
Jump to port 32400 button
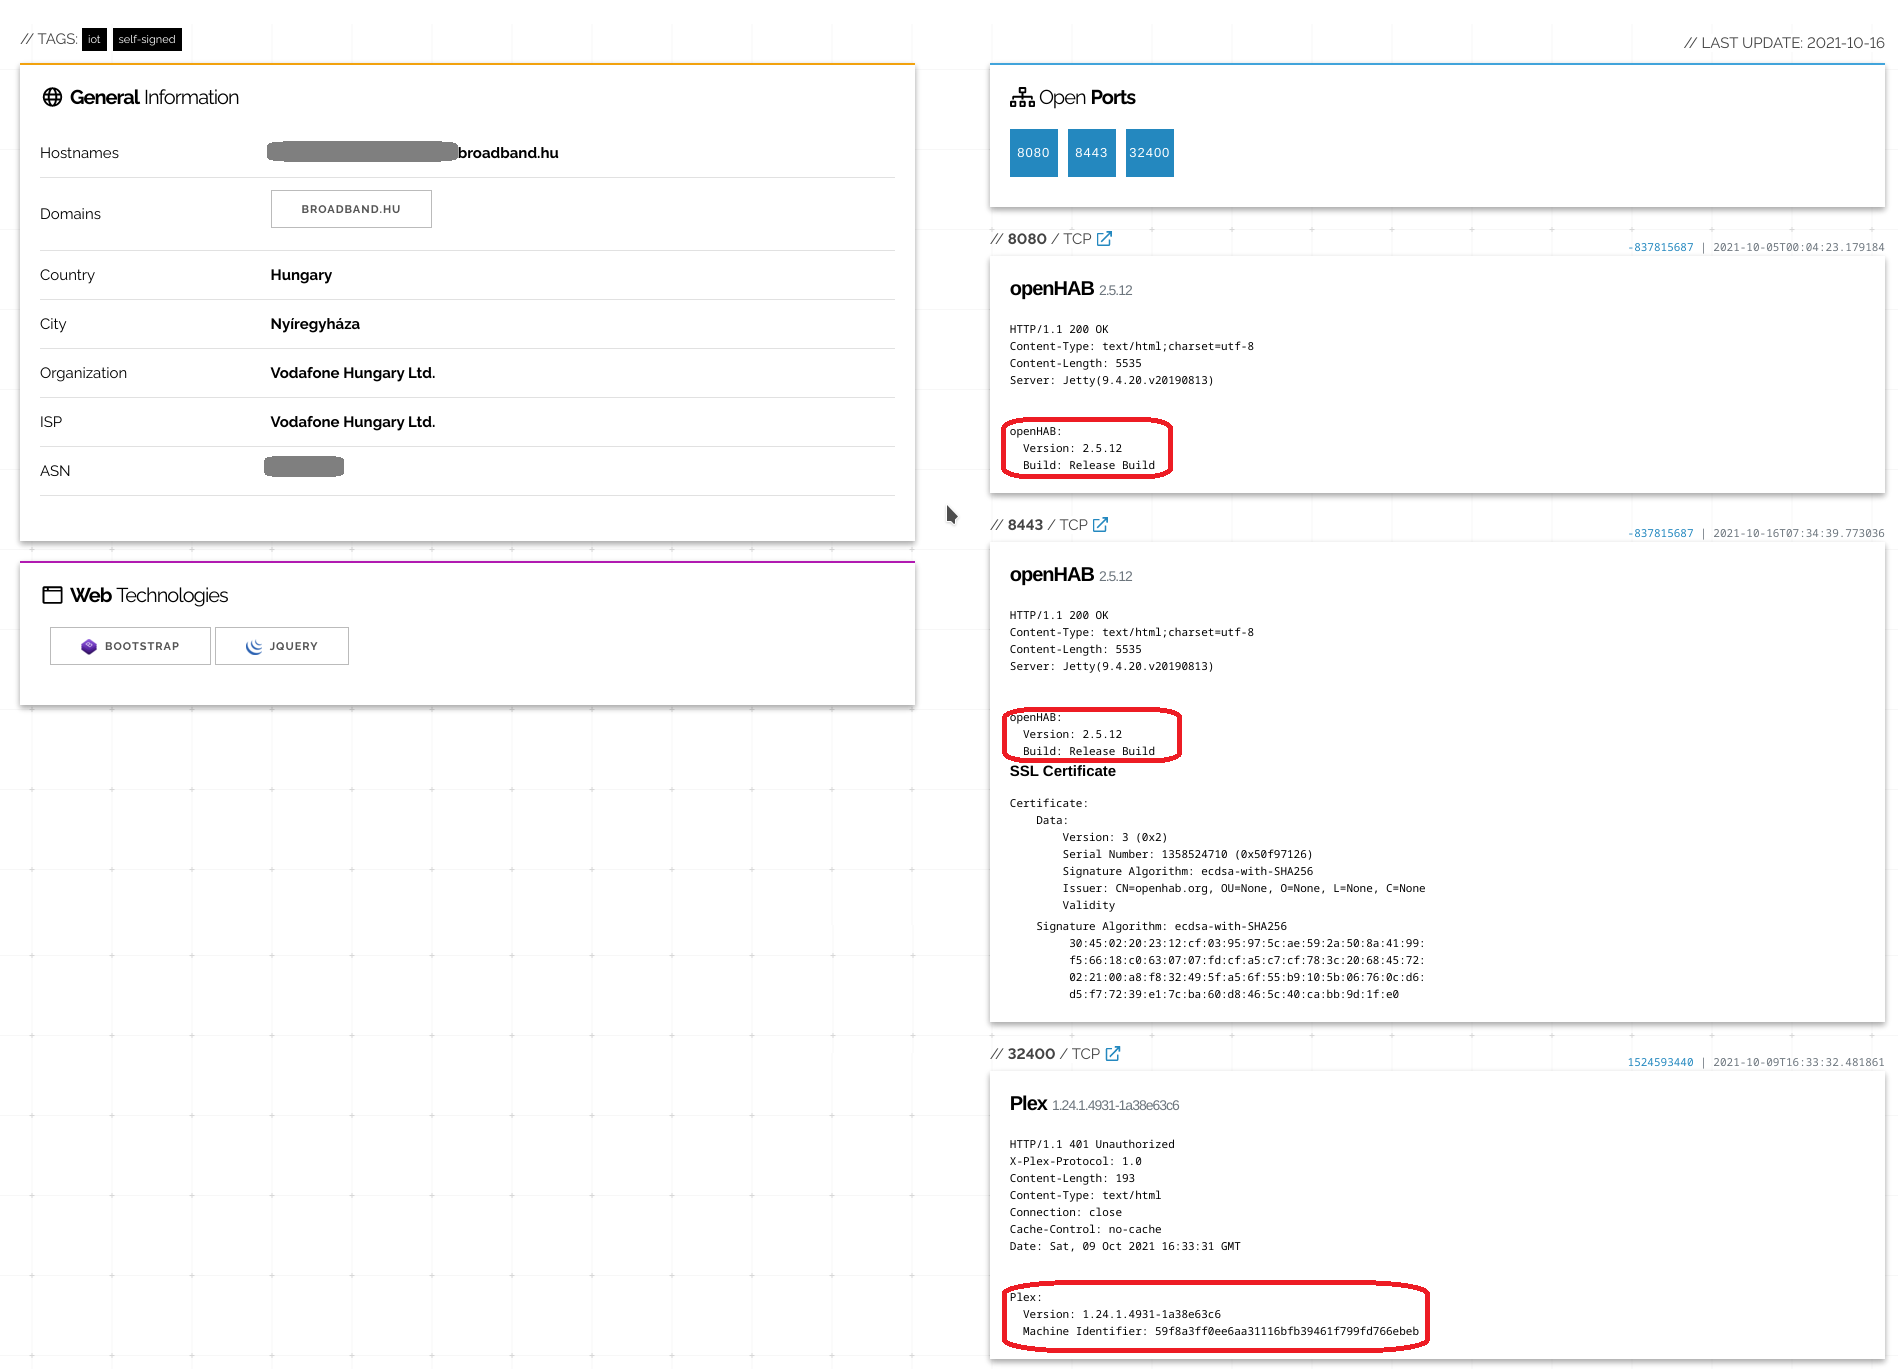(x=1149, y=153)
